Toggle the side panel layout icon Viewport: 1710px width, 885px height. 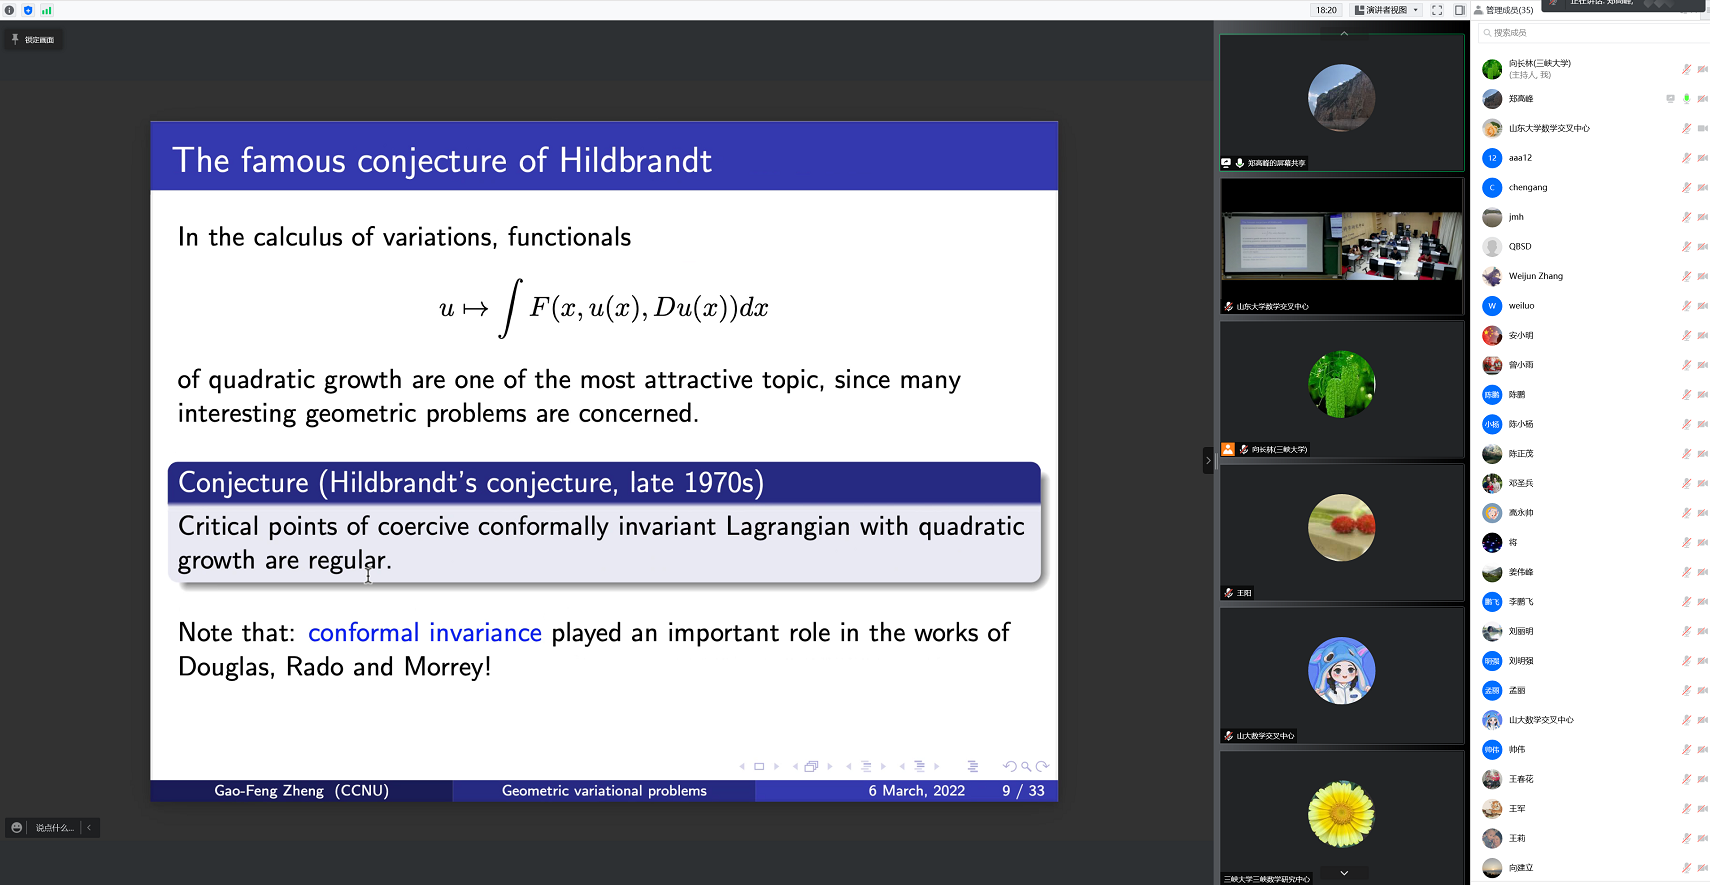click(1459, 10)
